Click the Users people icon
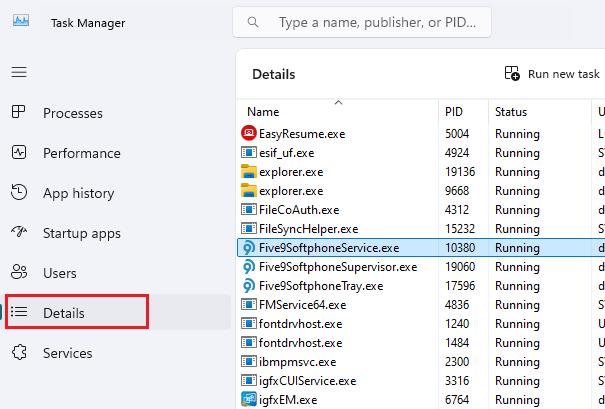The width and height of the screenshot is (605, 409). pyautogui.click(x=19, y=272)
